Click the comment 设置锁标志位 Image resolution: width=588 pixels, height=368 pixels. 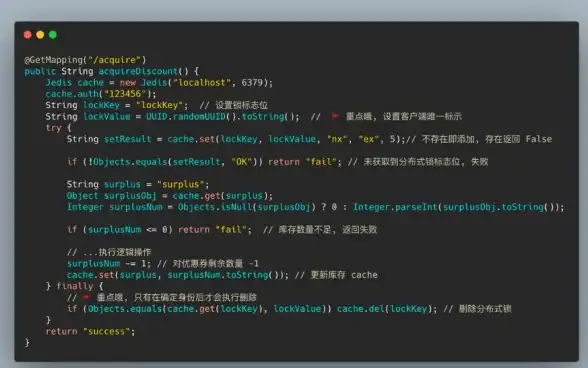pyautogui.click(x=234, y=105)
